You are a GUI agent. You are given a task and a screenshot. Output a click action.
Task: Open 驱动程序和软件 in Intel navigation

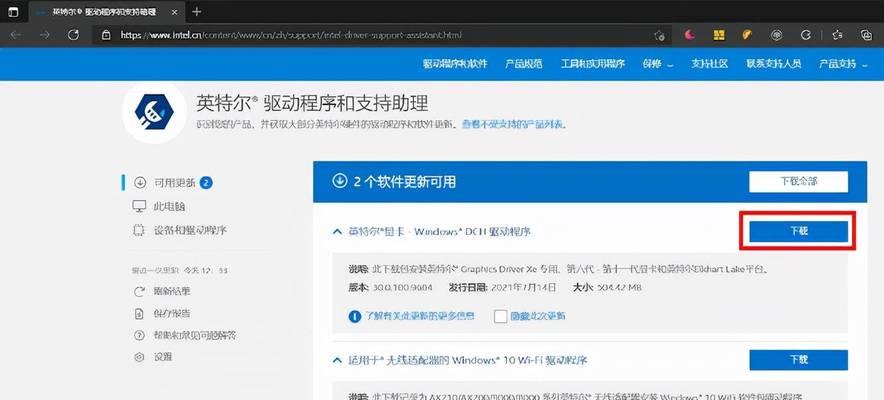click(455, 64)
